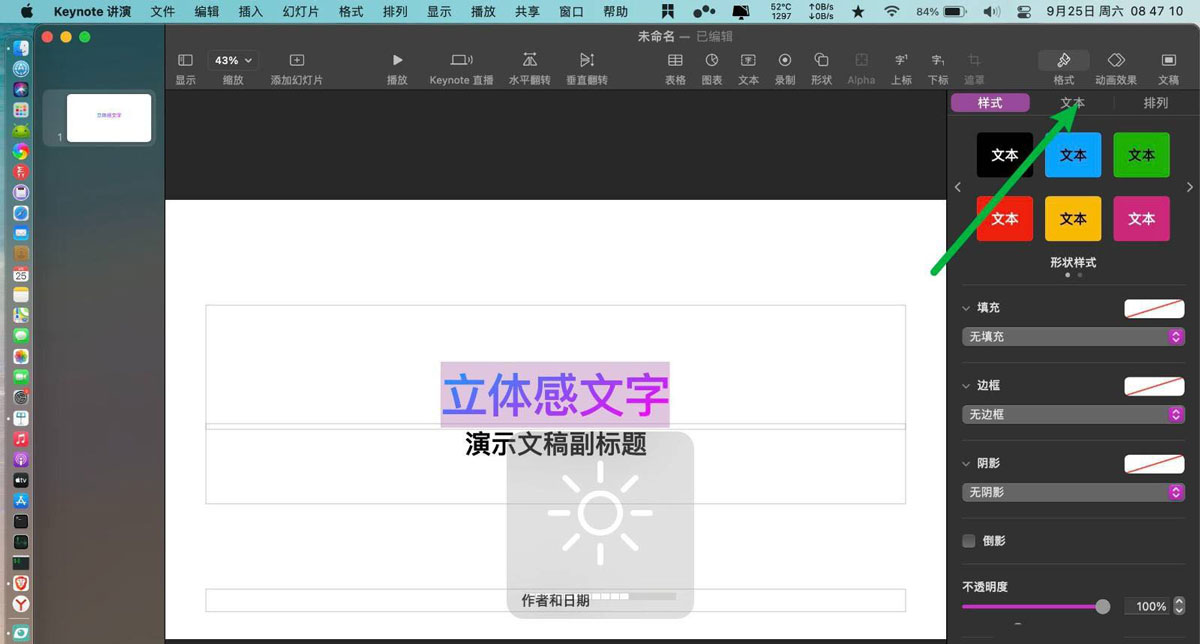The height and width of the screenshot is (644, 1200).
Task: Go to previous shape styles page
Action: coord(958,187)
